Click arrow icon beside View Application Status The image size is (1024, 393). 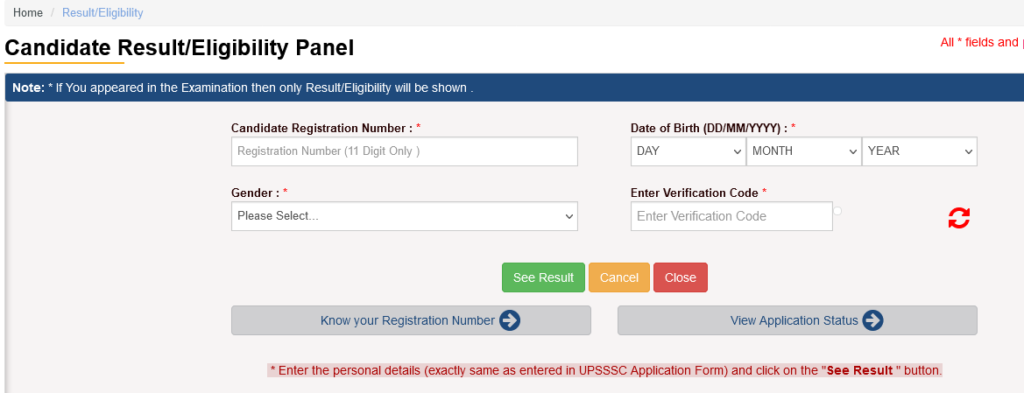872,321
